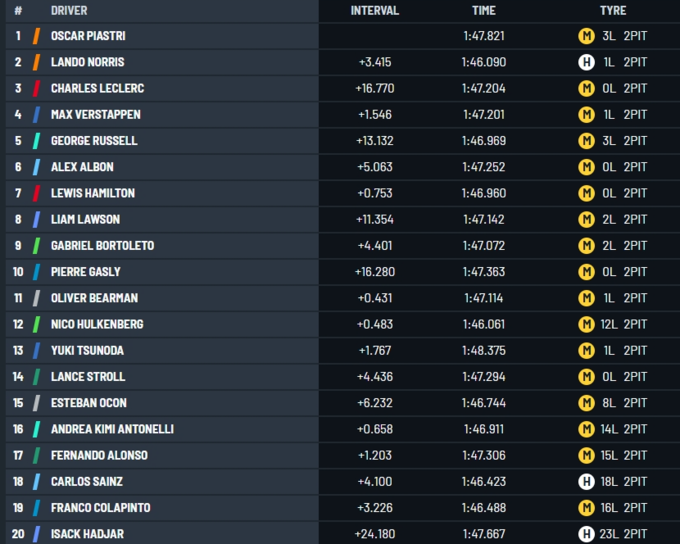Viewport: 680px width, 544px height.
Task: Click Oscar Piastri's medium tyre icon
Action: pos(586,36)
